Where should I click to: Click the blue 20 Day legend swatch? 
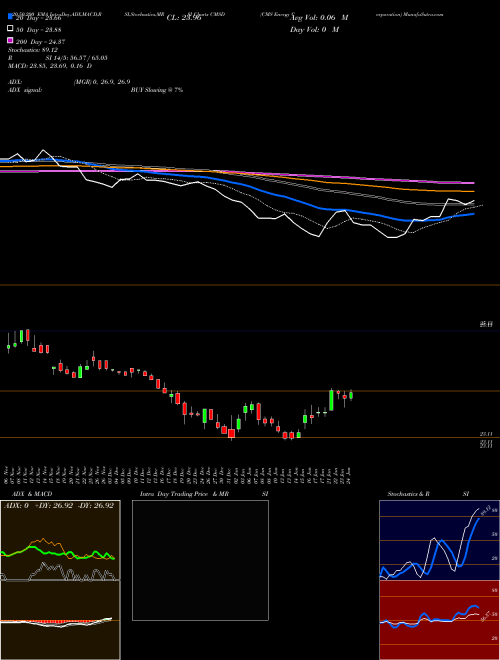10,16
